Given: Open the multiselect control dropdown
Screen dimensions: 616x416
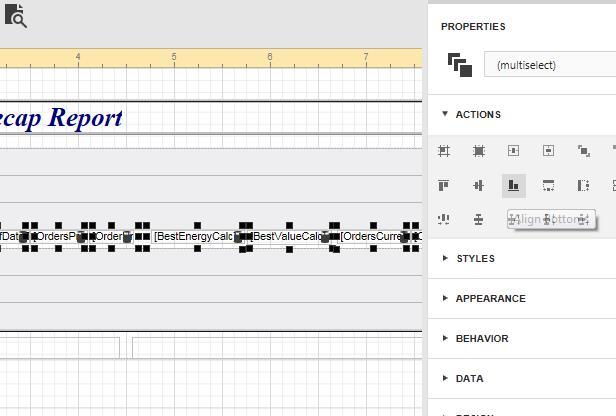Looking at the screenshot, I should pyautogui.click(x=550, y=65).
